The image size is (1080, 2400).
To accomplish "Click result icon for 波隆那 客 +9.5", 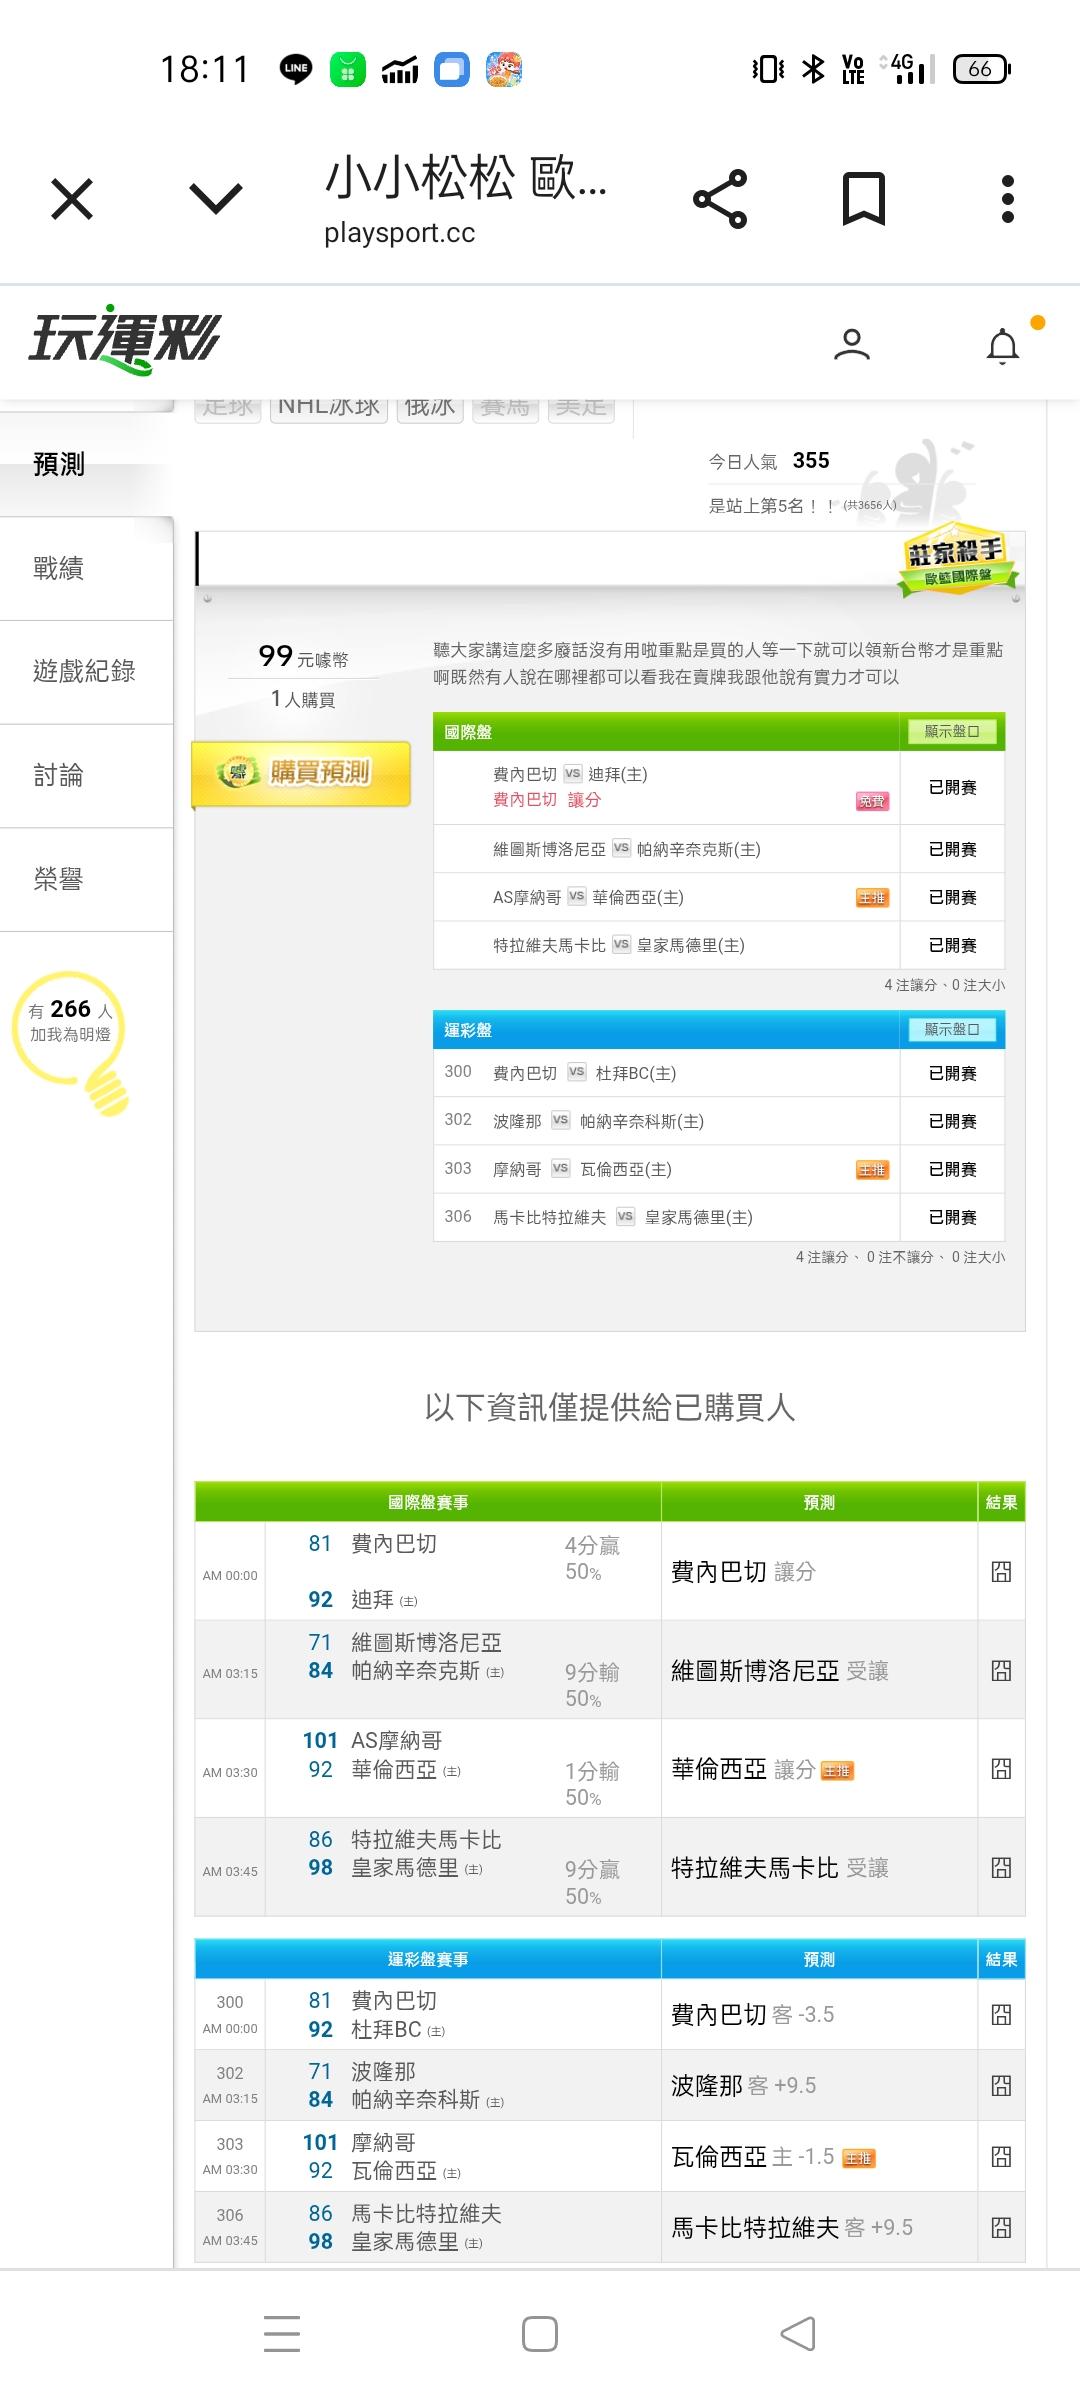I will click(x=1001, y=2086).
